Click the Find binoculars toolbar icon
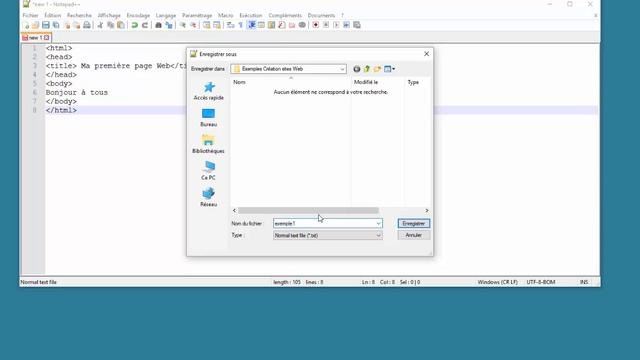Image resolution: width=640 pixels, height=360 pixels. pos(158,25)
